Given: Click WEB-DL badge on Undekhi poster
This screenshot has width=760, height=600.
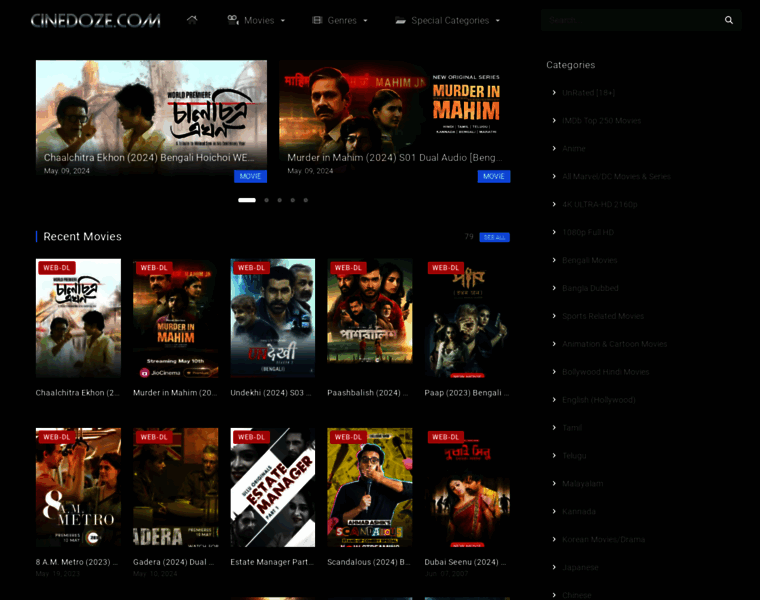Looking at the screenshot, I should pyautogui.click(x=251, y=268).
